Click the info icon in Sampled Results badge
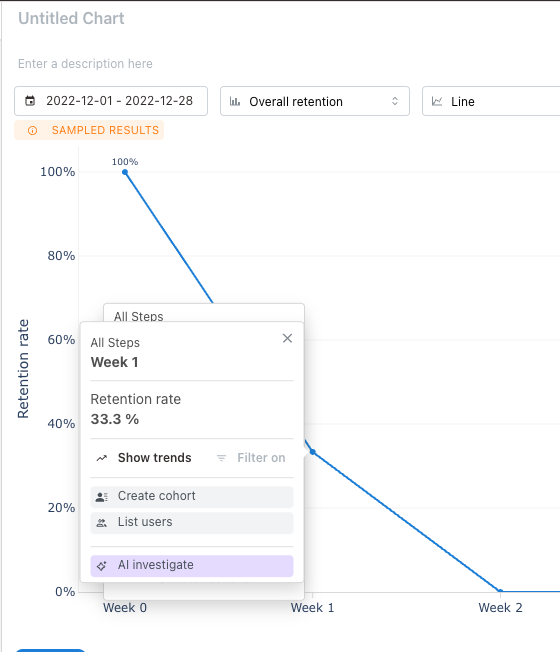Screen dimensions: 560x652 click(x=32, y=131)
